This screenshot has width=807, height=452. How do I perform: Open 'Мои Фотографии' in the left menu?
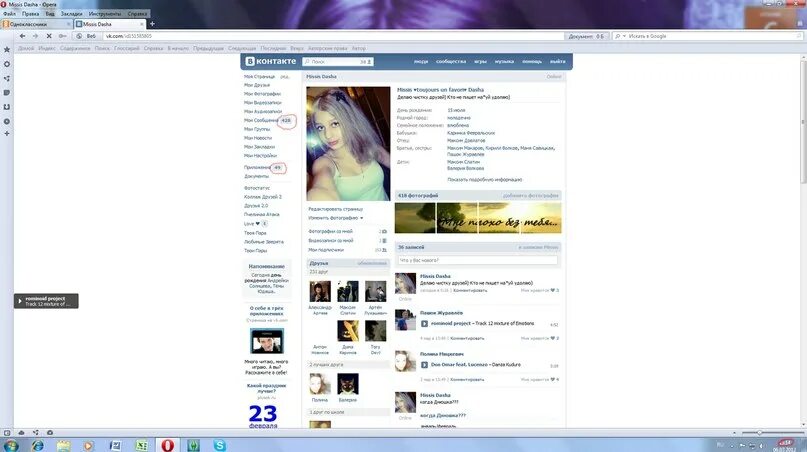(x=262, y=94)
